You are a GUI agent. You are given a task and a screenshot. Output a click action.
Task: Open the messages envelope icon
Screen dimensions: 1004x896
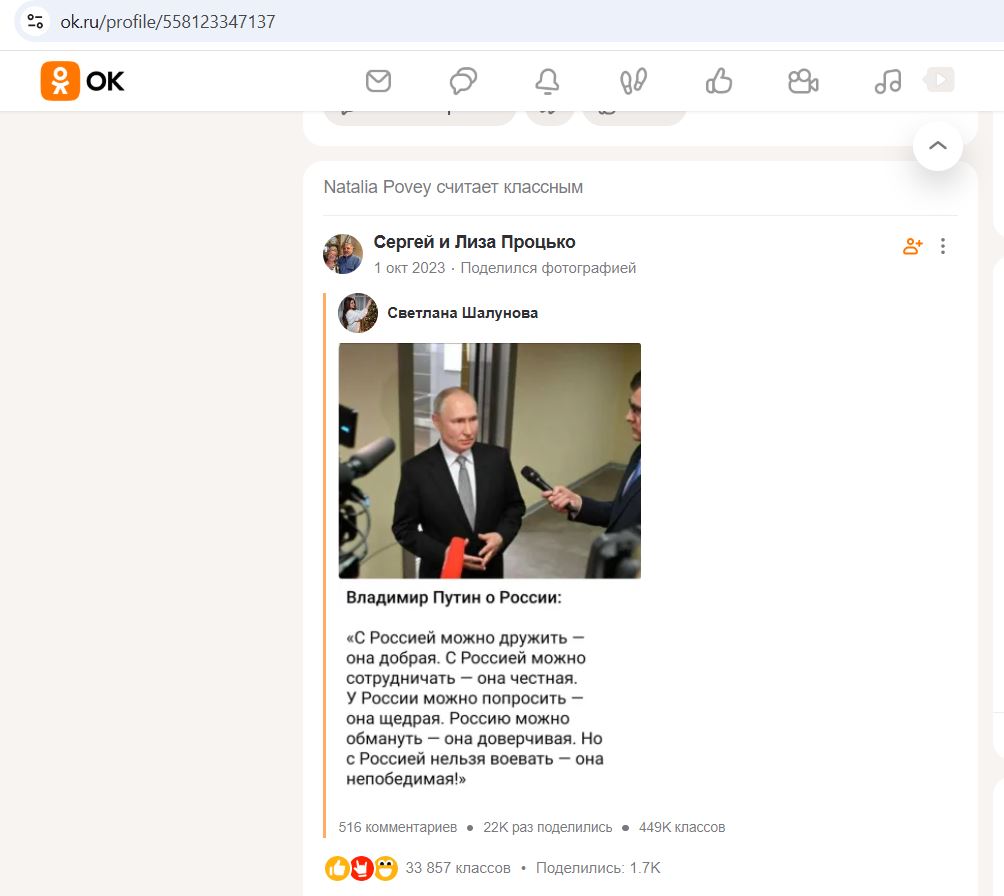tap(378, 81)
